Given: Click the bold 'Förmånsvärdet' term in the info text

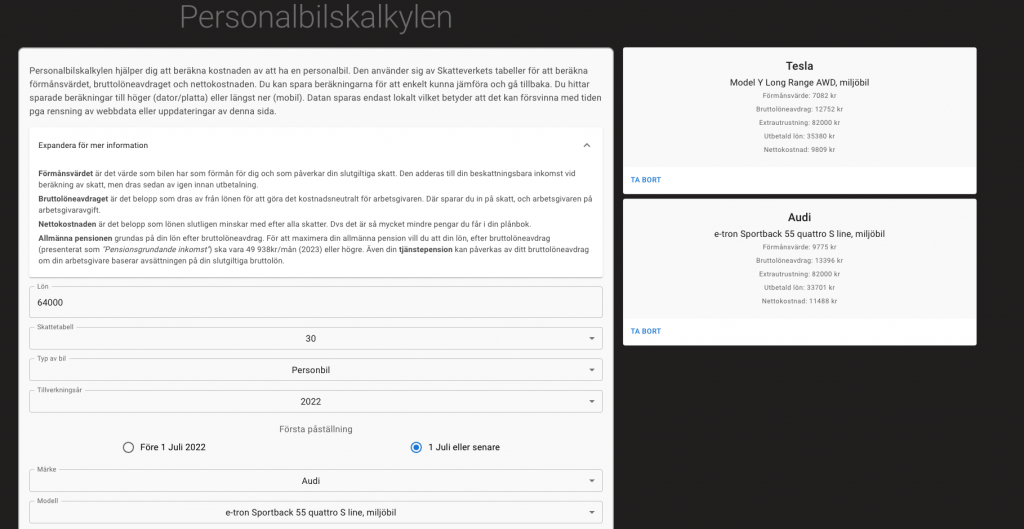Looking at the screenshot, I should click(65, 174).
